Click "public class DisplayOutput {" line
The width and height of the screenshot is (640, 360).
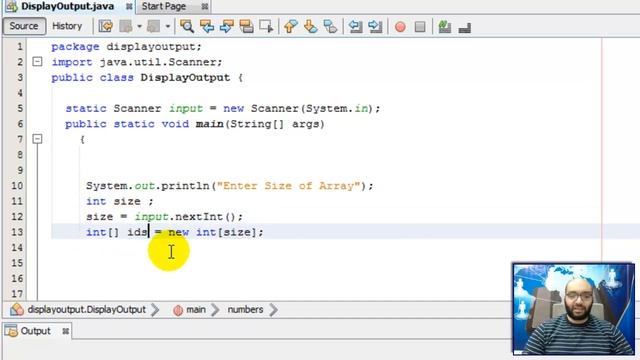[x=147, y=78]
